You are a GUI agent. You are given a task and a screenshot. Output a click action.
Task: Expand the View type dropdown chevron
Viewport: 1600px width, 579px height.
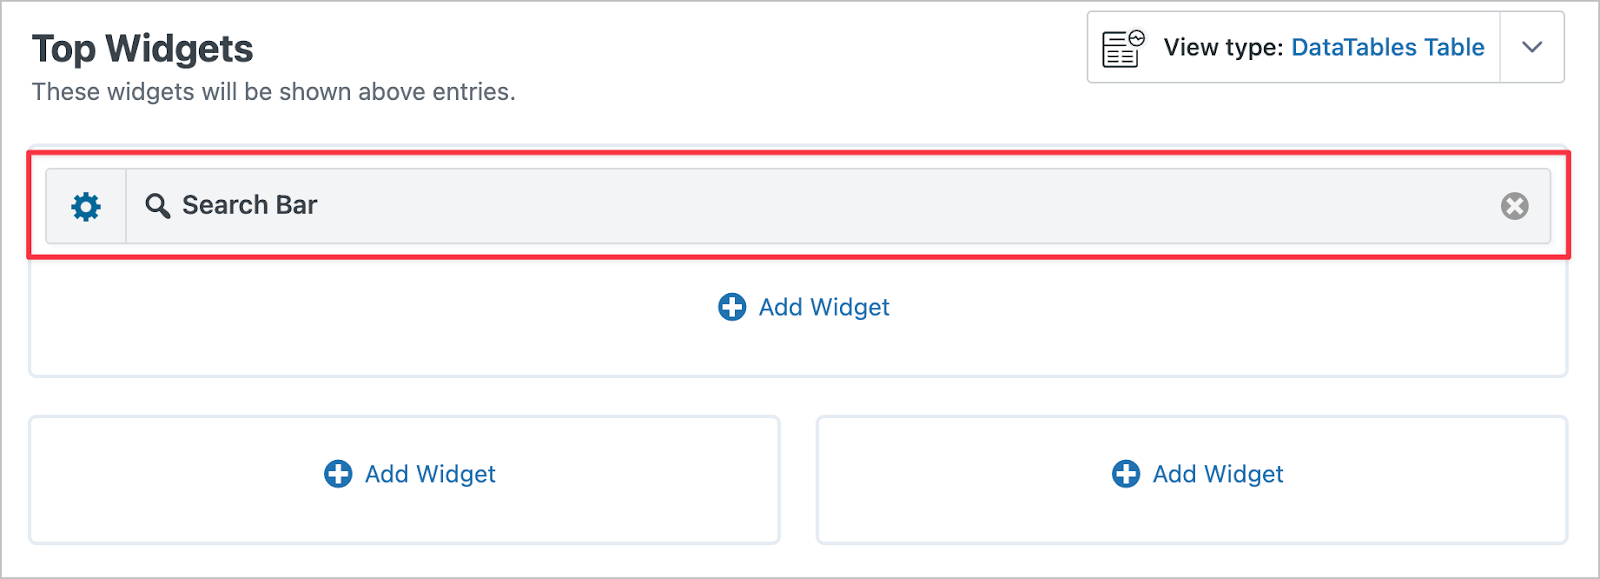pyautogui.click(x=1532, y=47)
